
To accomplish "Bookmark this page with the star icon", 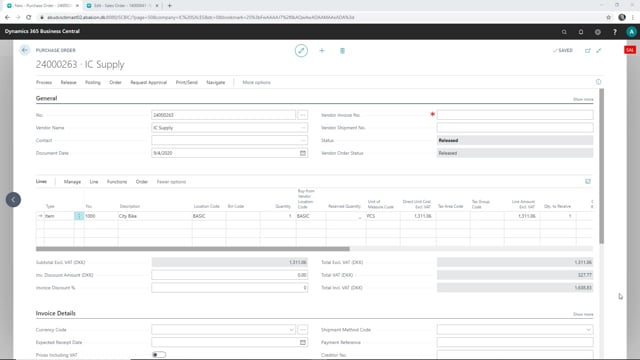I will click(x=608, y=18).
